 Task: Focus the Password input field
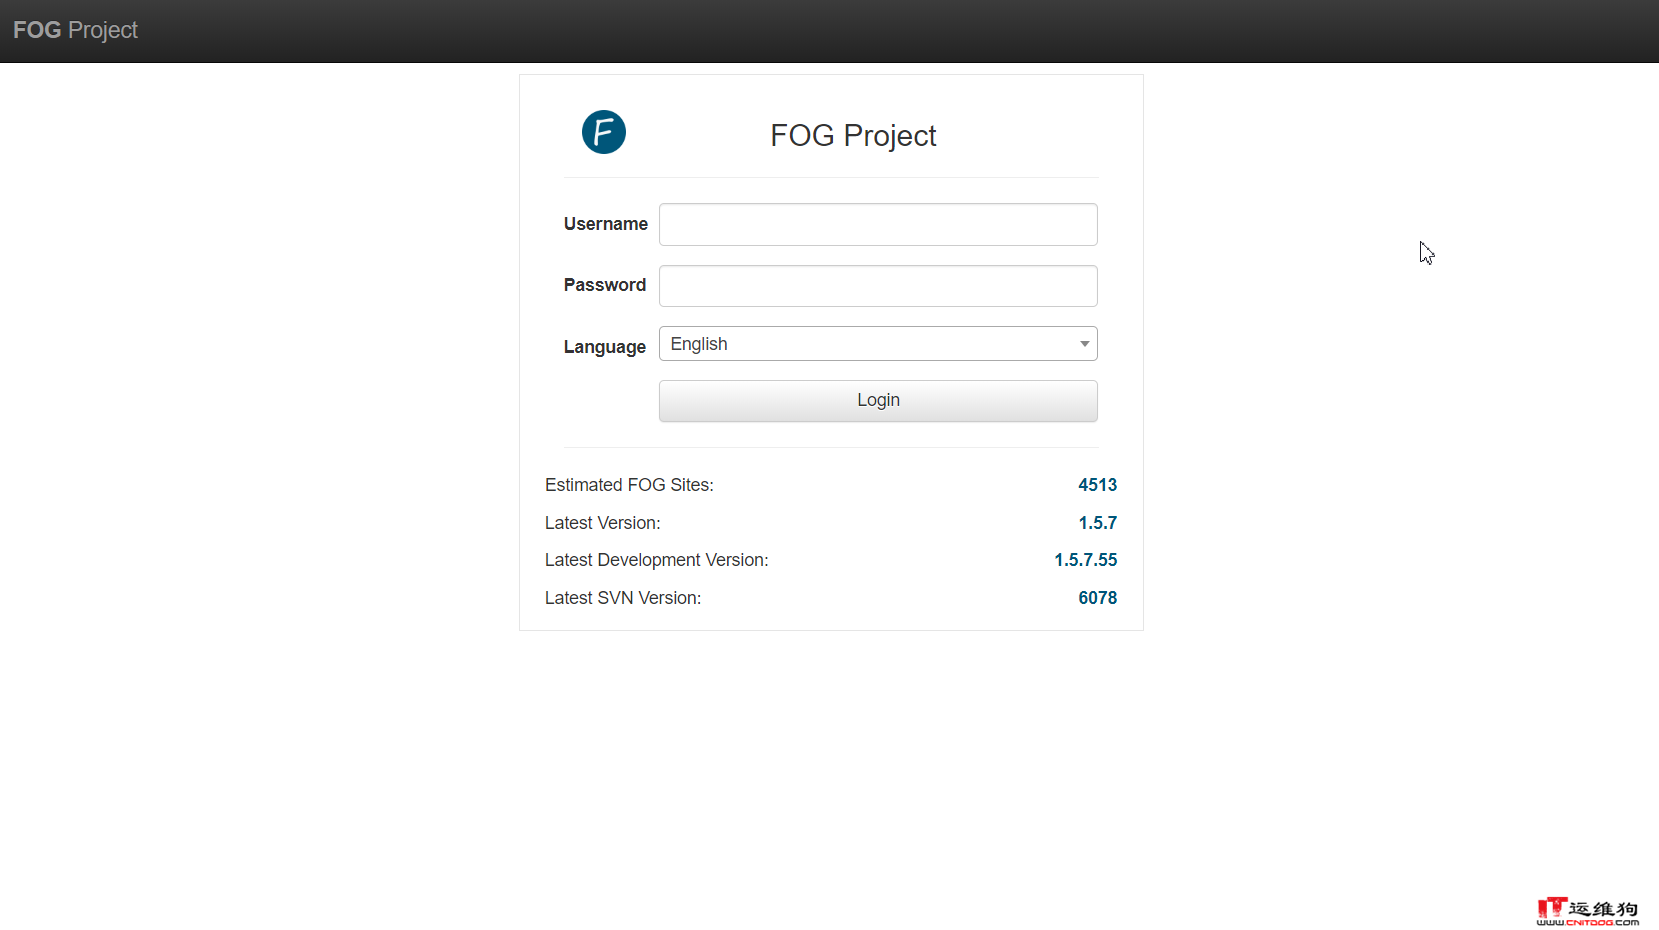[878, 286]
